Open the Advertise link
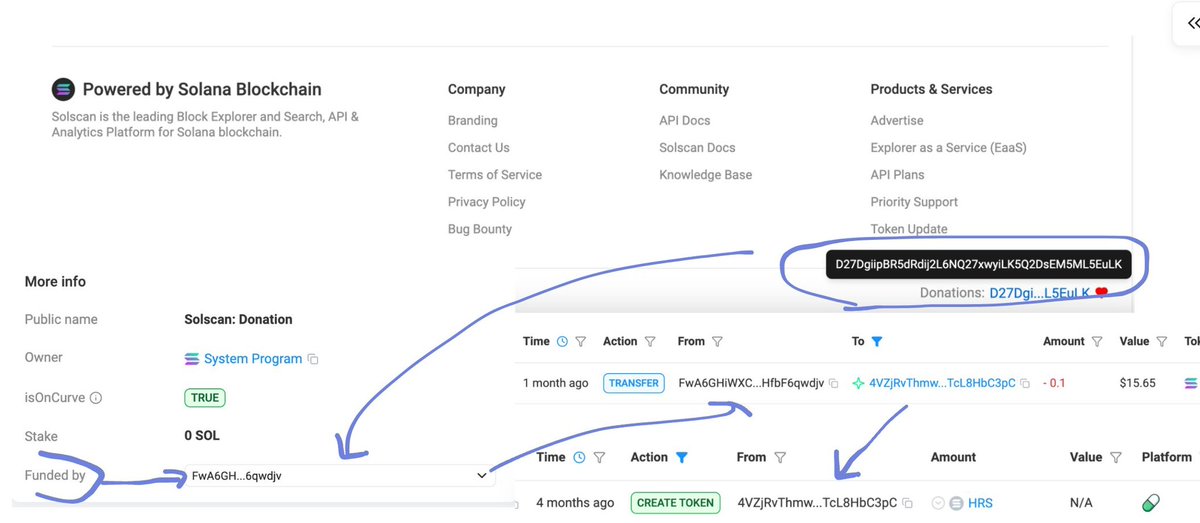Image resolution: width=1200 pixels, height=523 pixels. tap(897, 120)
